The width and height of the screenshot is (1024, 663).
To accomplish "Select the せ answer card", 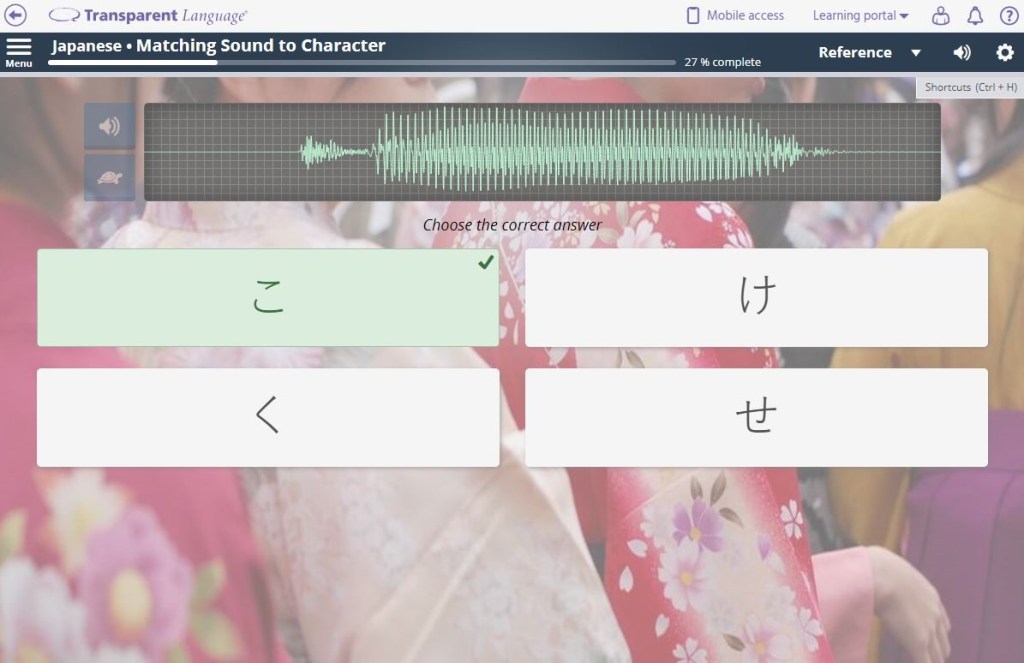I will [756, 417].
